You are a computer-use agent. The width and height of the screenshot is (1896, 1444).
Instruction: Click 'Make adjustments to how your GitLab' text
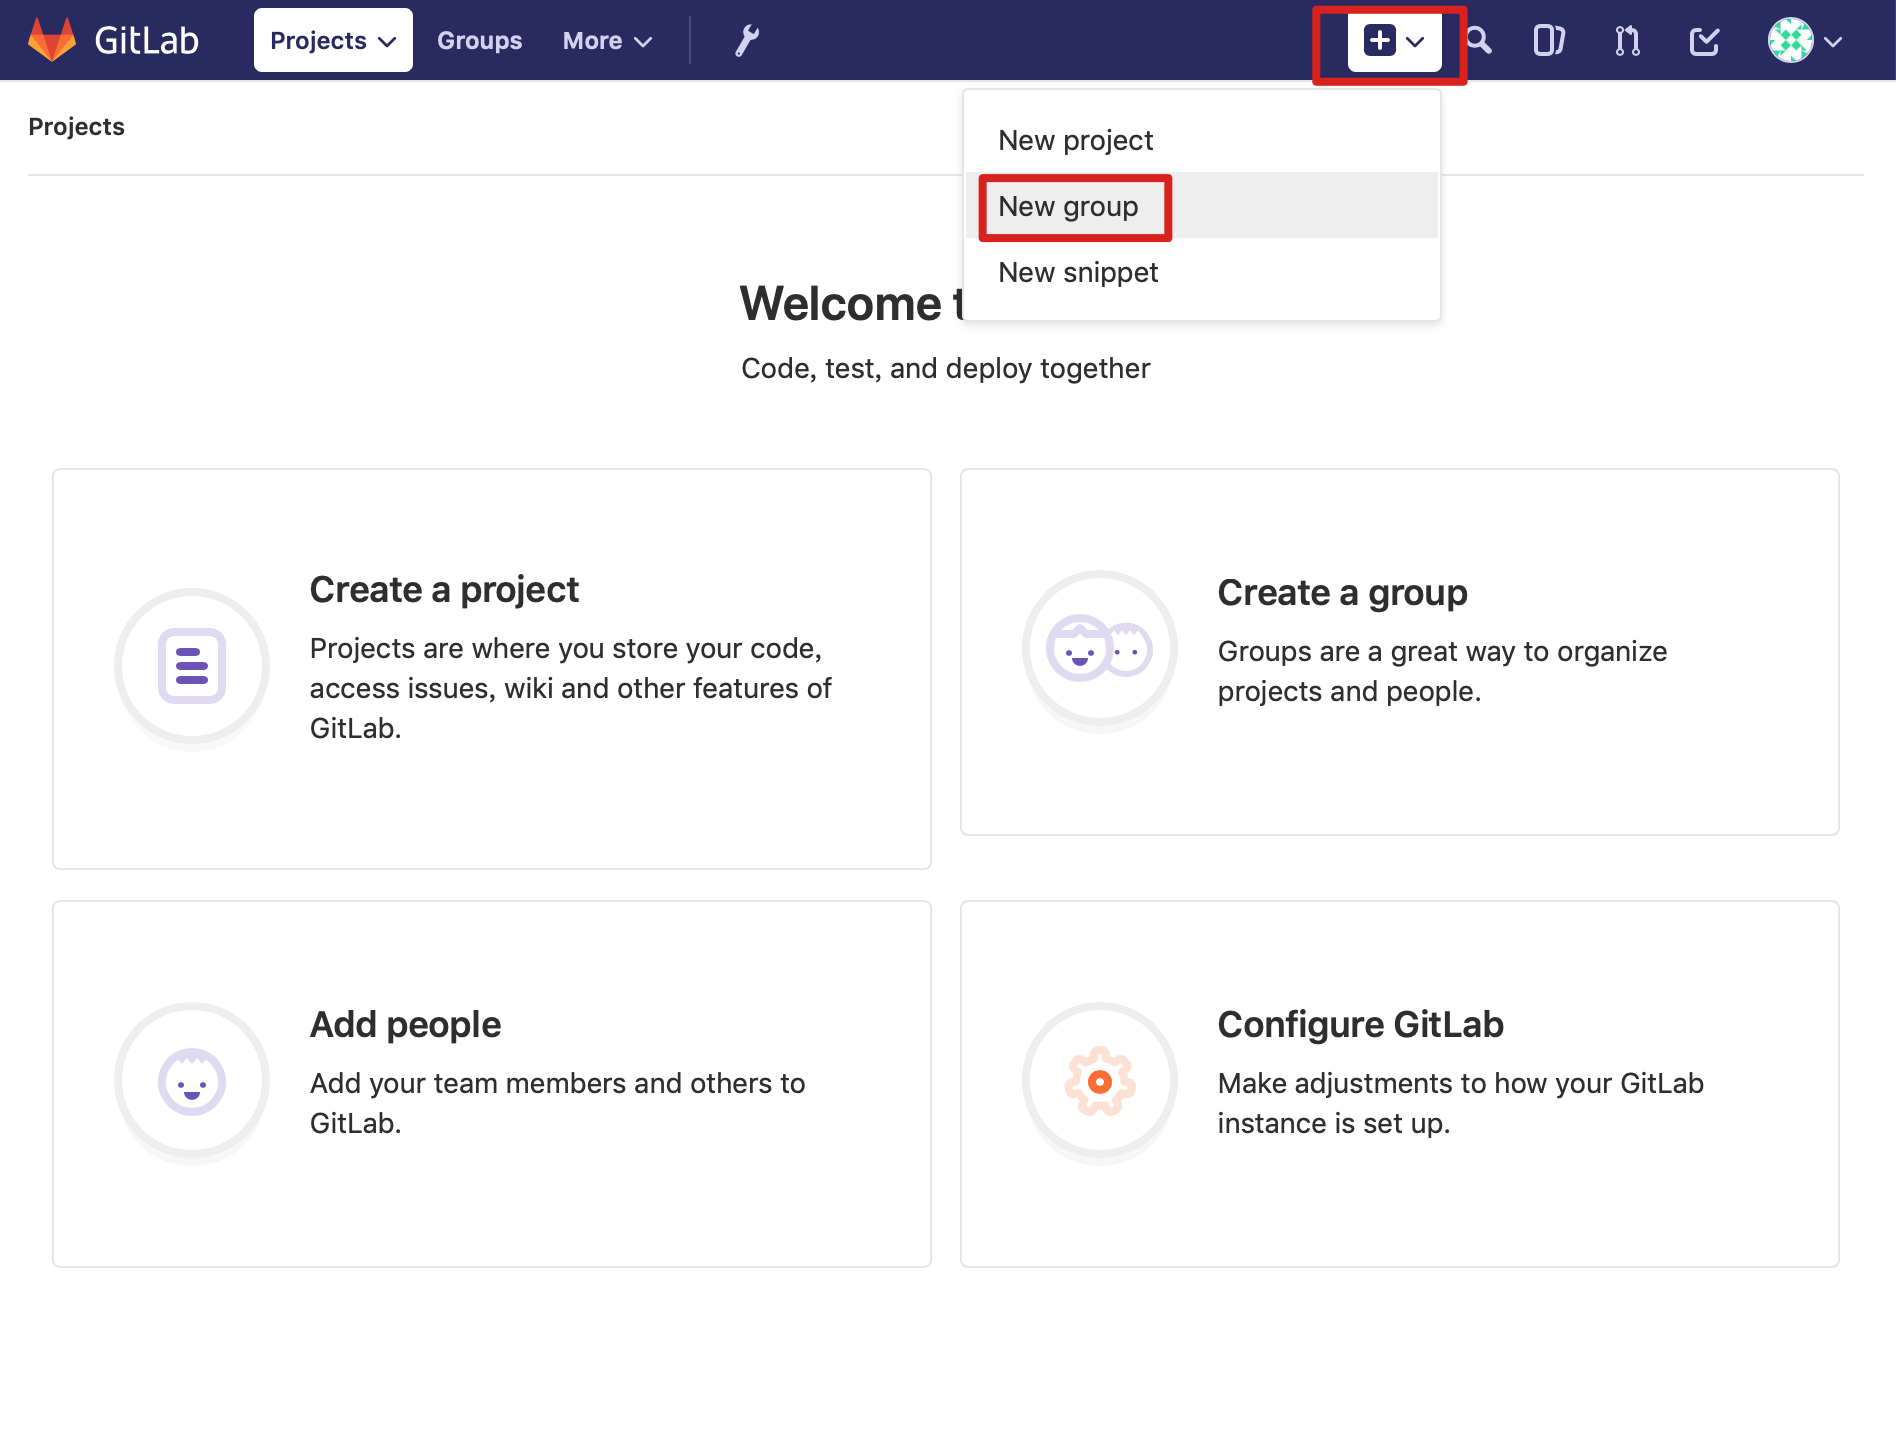1460,1103
